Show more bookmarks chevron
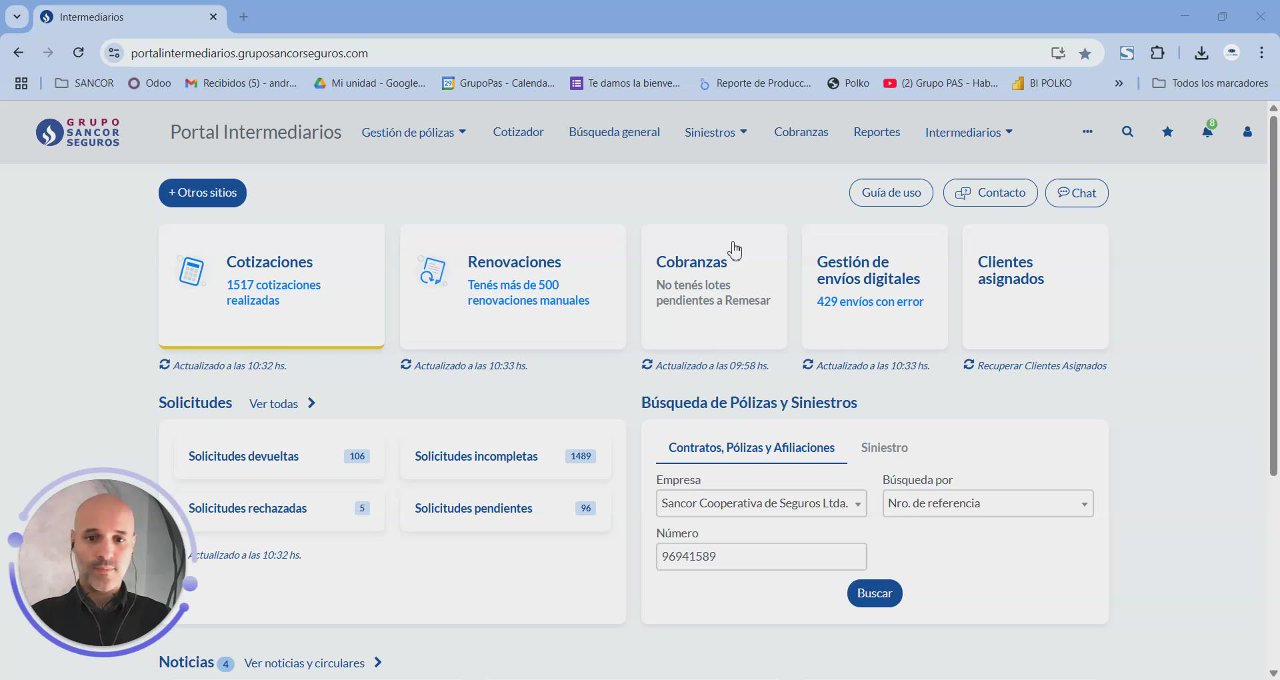This screenshot has height=680, width=1280. 1119,83
